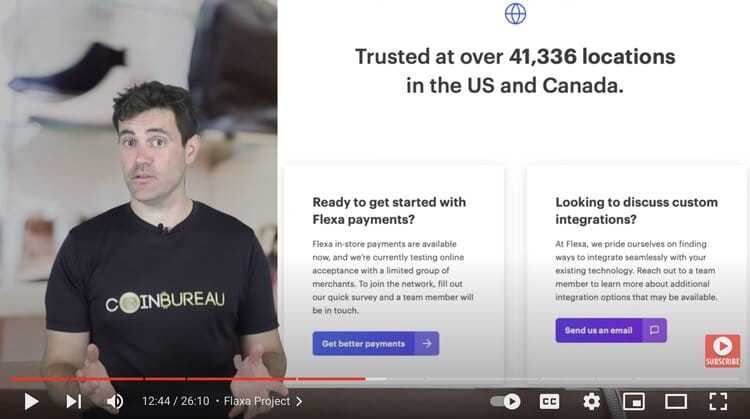Click the Play button in the player
The width and height of the screenshot is (750, 419).
(31, 401)
